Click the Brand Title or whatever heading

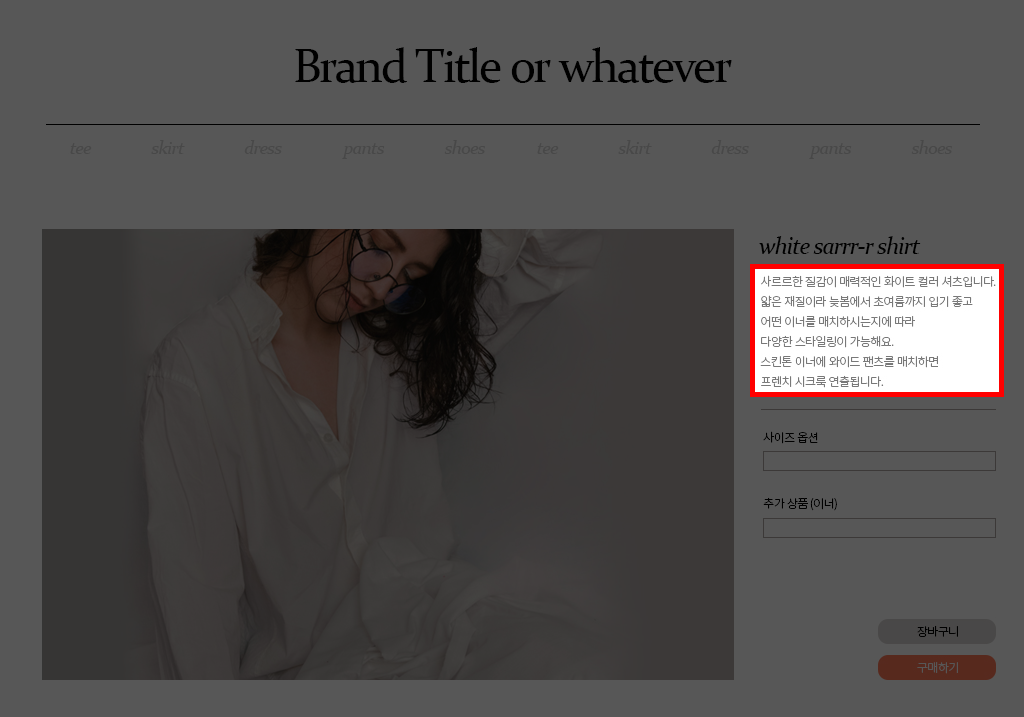[513, 67]
